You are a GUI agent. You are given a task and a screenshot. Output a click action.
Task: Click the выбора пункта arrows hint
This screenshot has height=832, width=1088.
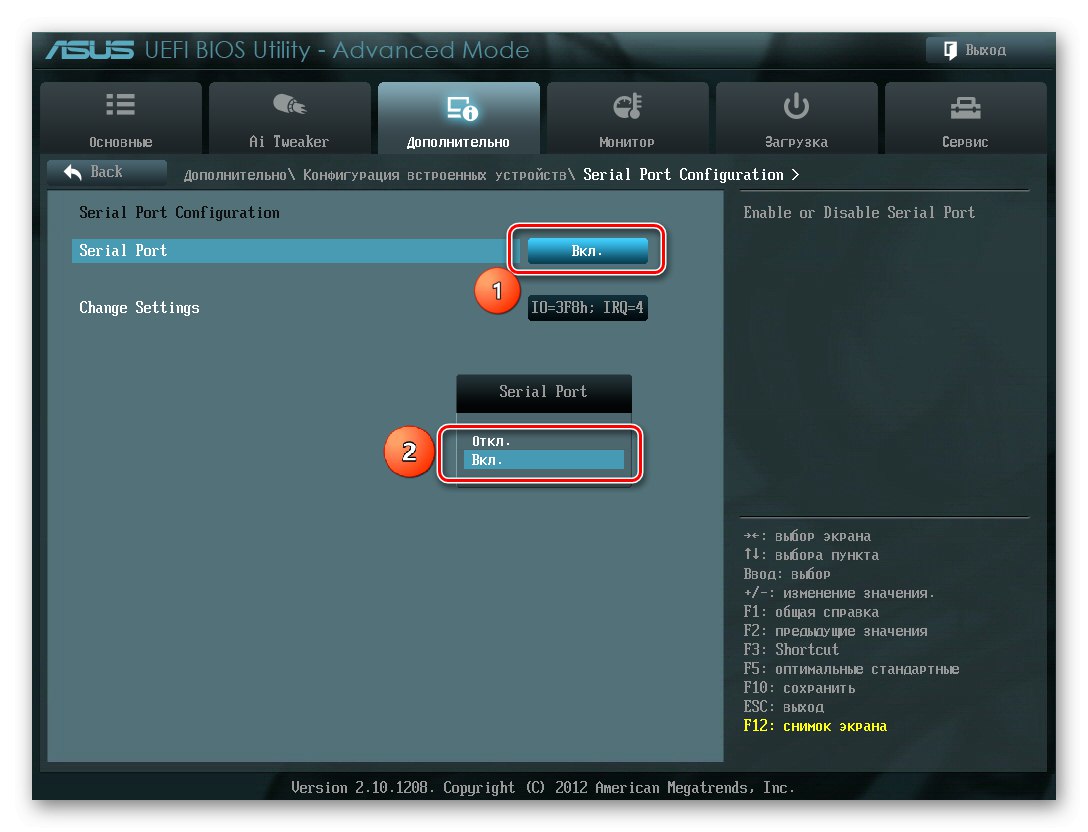click(811, 554)
